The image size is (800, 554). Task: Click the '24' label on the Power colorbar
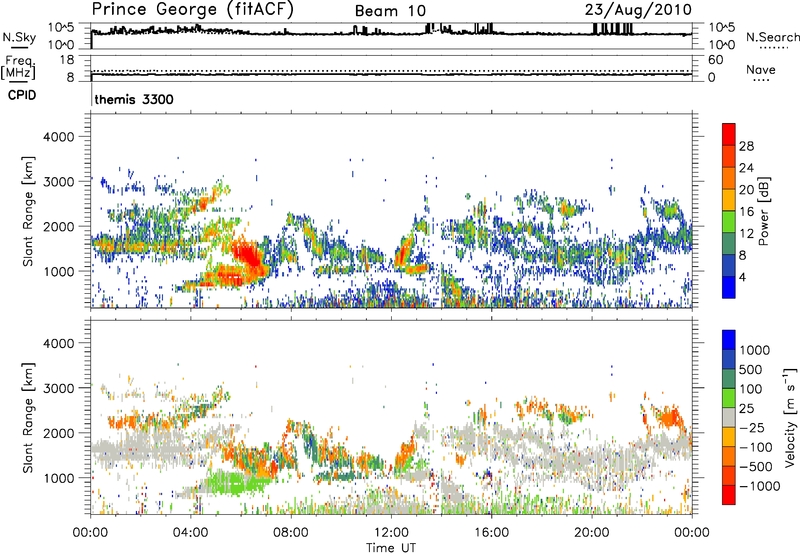[746, 168]
